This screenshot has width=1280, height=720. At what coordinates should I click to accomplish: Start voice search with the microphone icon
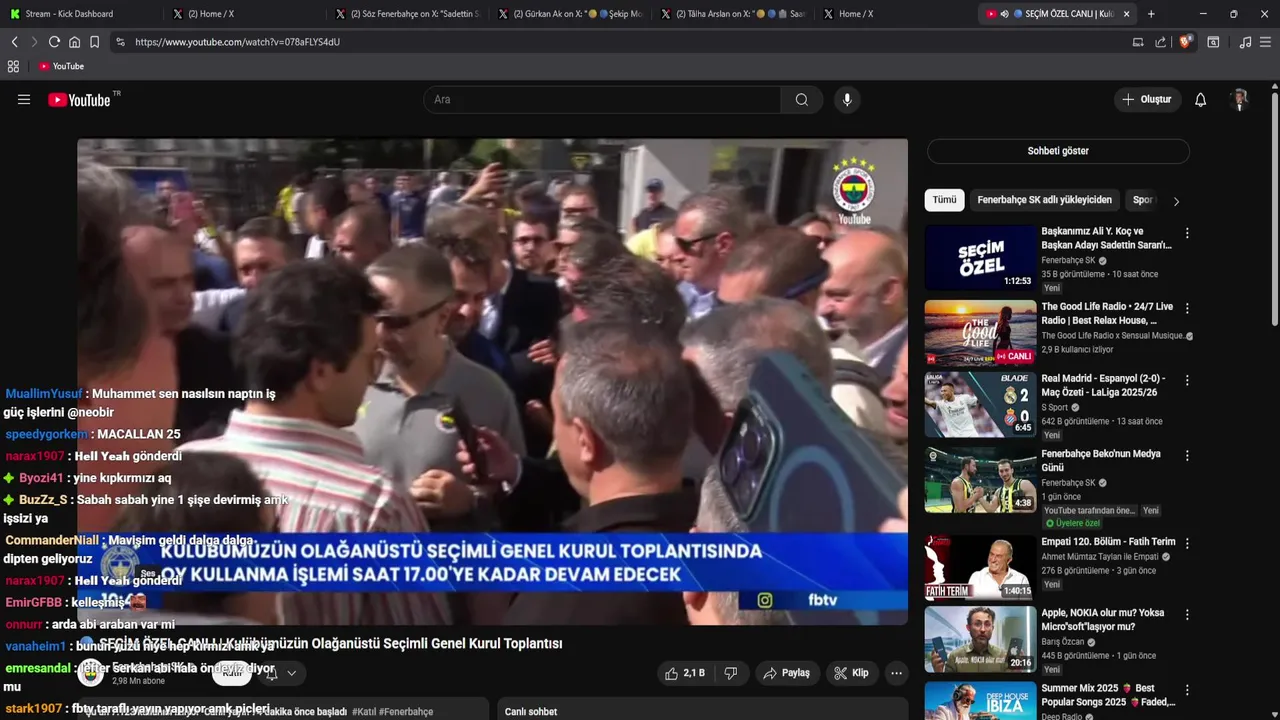click(847, 100)
